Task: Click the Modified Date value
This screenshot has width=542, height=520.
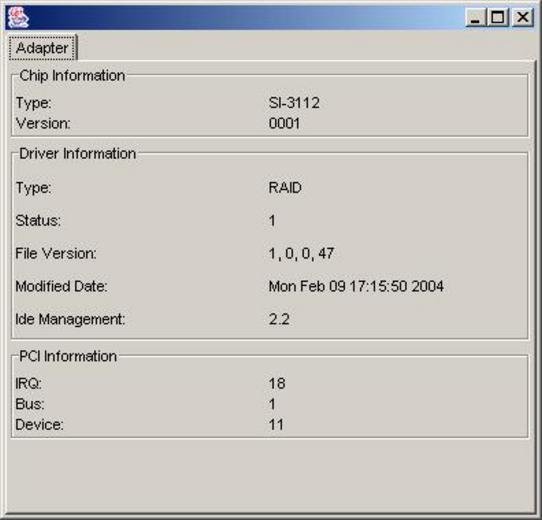Action: coord(356,286)
